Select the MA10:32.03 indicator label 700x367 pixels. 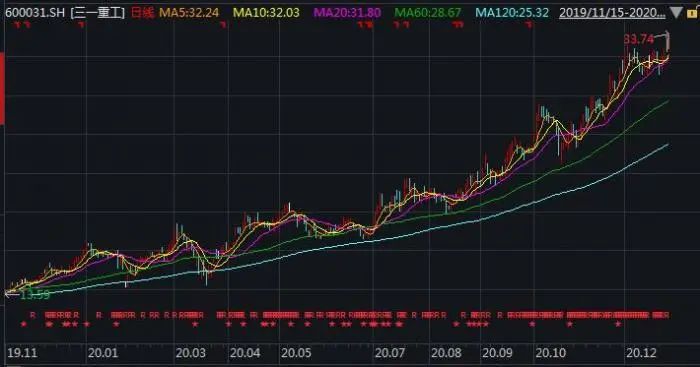267,13
